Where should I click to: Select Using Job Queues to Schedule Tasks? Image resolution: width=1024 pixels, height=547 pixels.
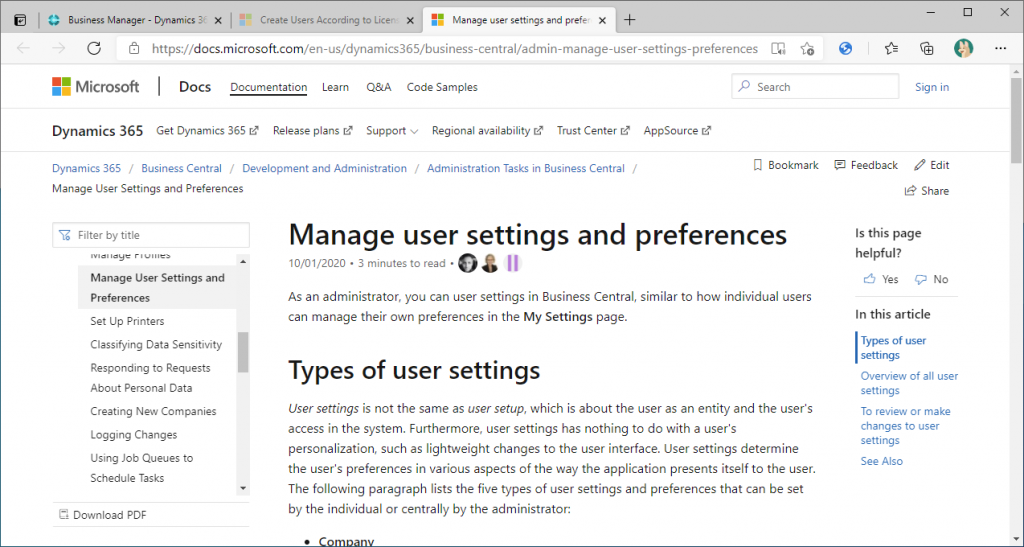coord(142,468)
